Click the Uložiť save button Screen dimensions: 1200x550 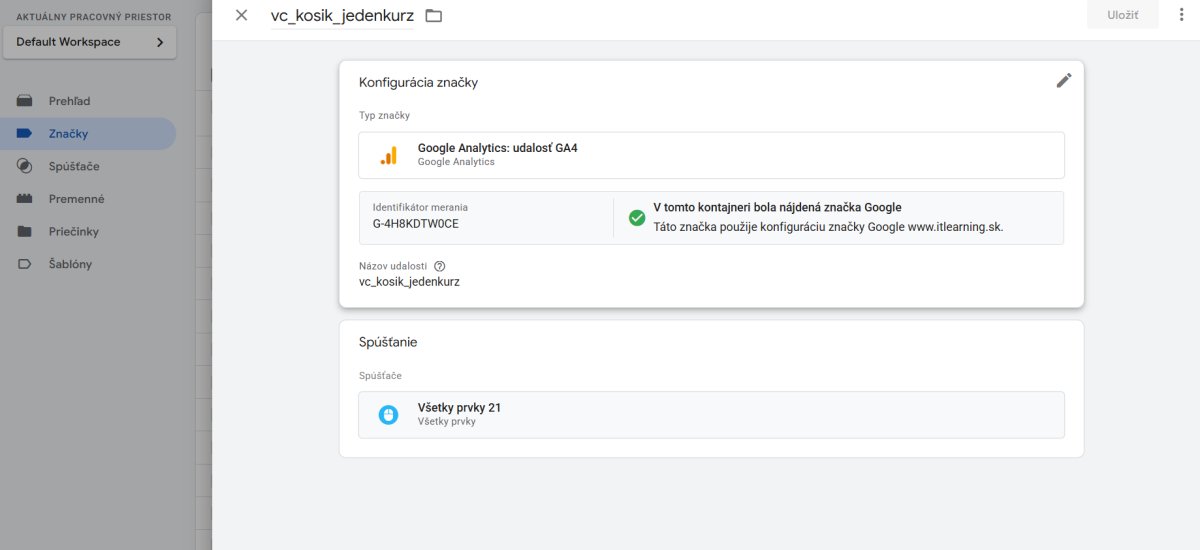click(x=1123, y=15)
